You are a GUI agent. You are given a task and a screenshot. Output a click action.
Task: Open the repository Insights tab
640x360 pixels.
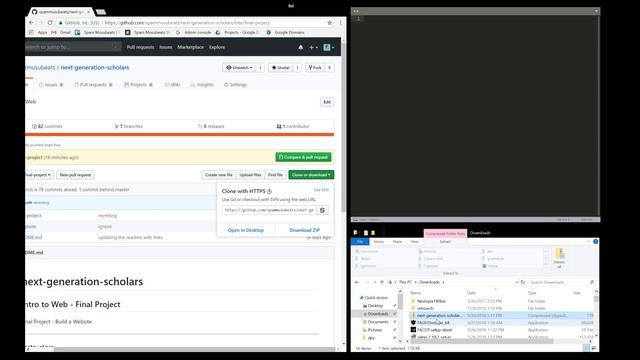[x=202, y=85]
